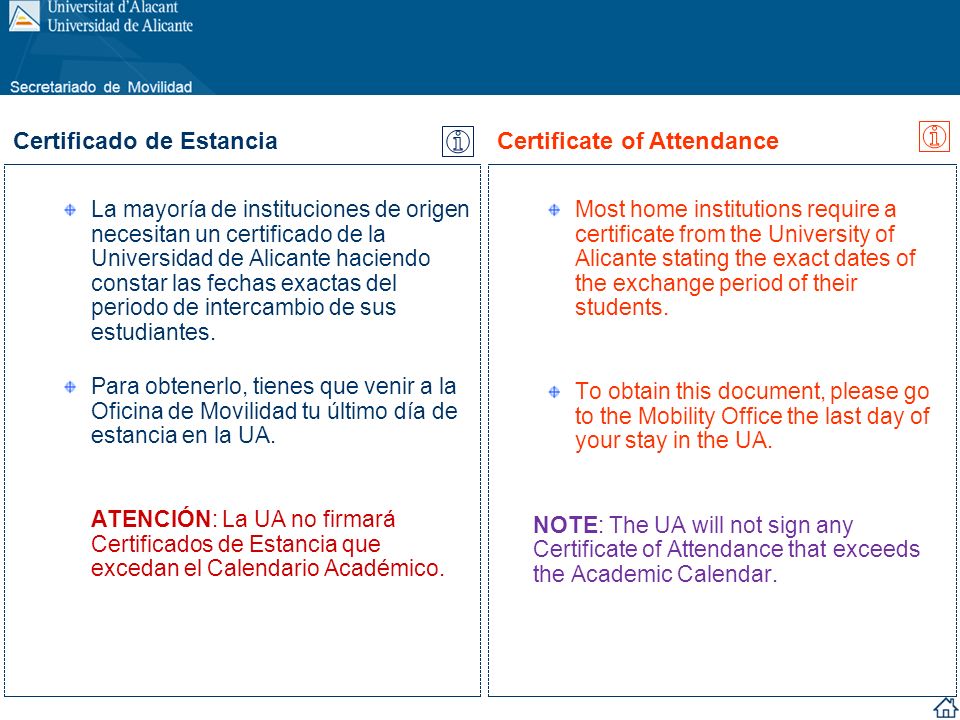Click bullet icon next to 'To obtain this document'
960x720 pixels.
pos(554,392)
